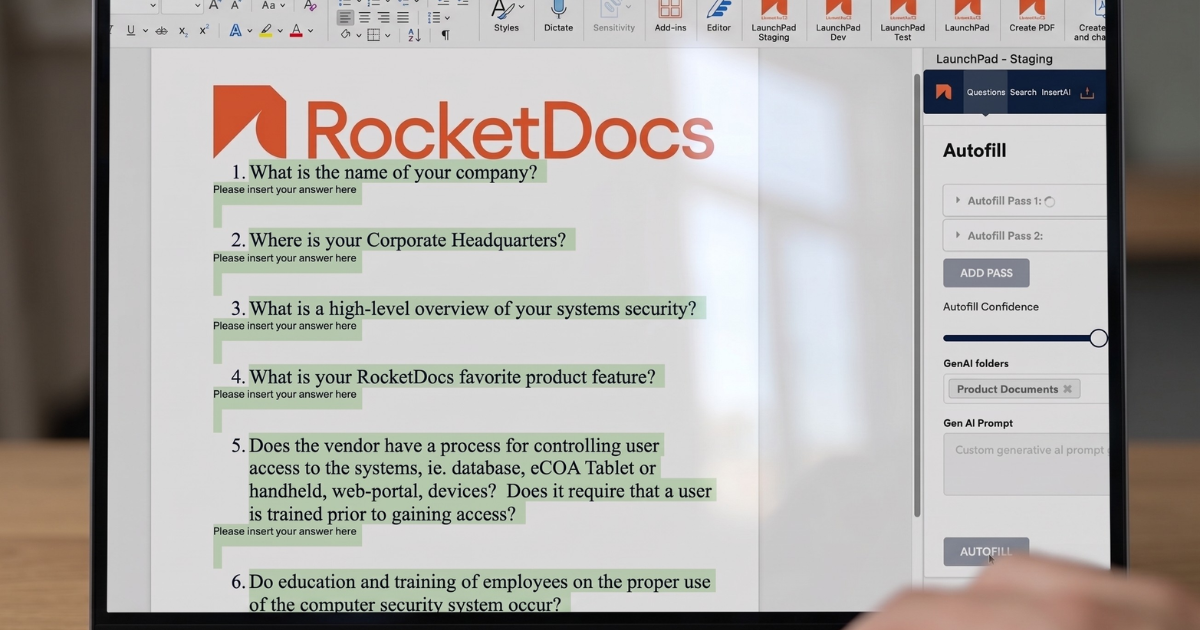Open highlight color dropdown arrow
Image resolution: width=1200 pixels, height=630 pixels.
pyautogui.click(x=280, y=31)
